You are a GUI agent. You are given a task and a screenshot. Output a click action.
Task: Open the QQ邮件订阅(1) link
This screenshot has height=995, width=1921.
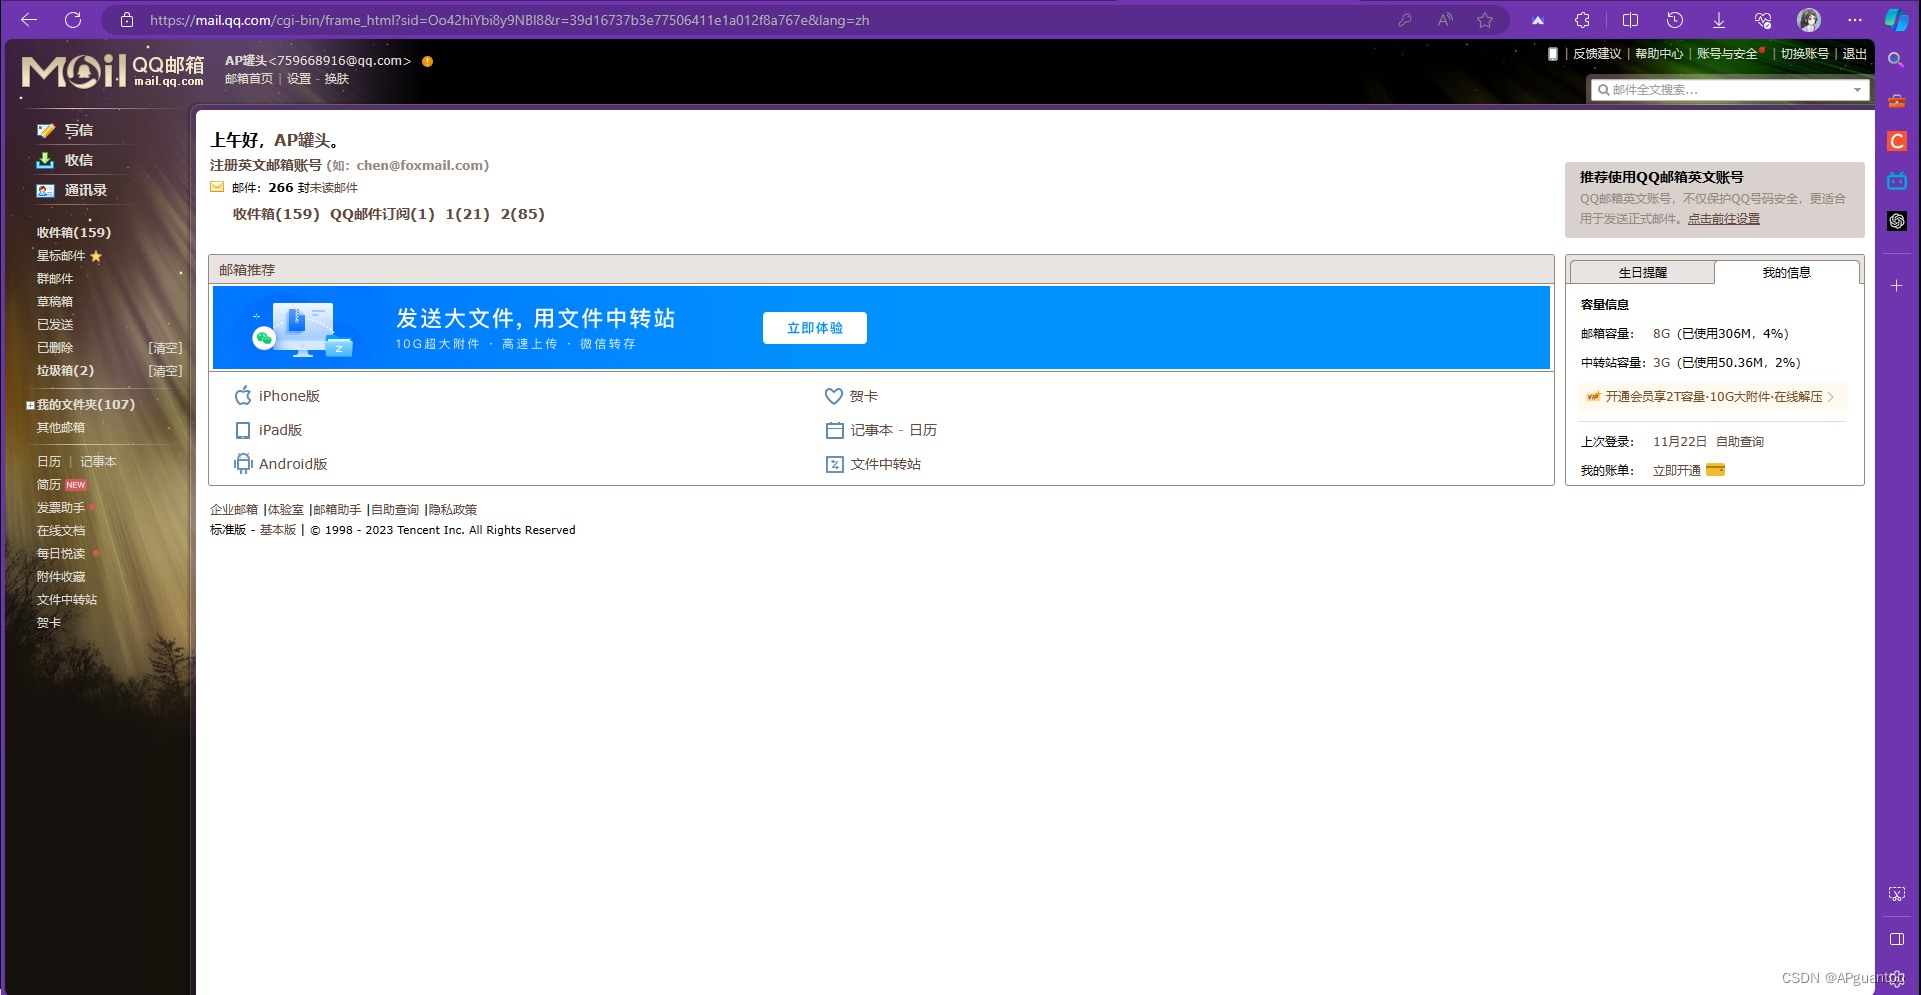pos(382,214)
